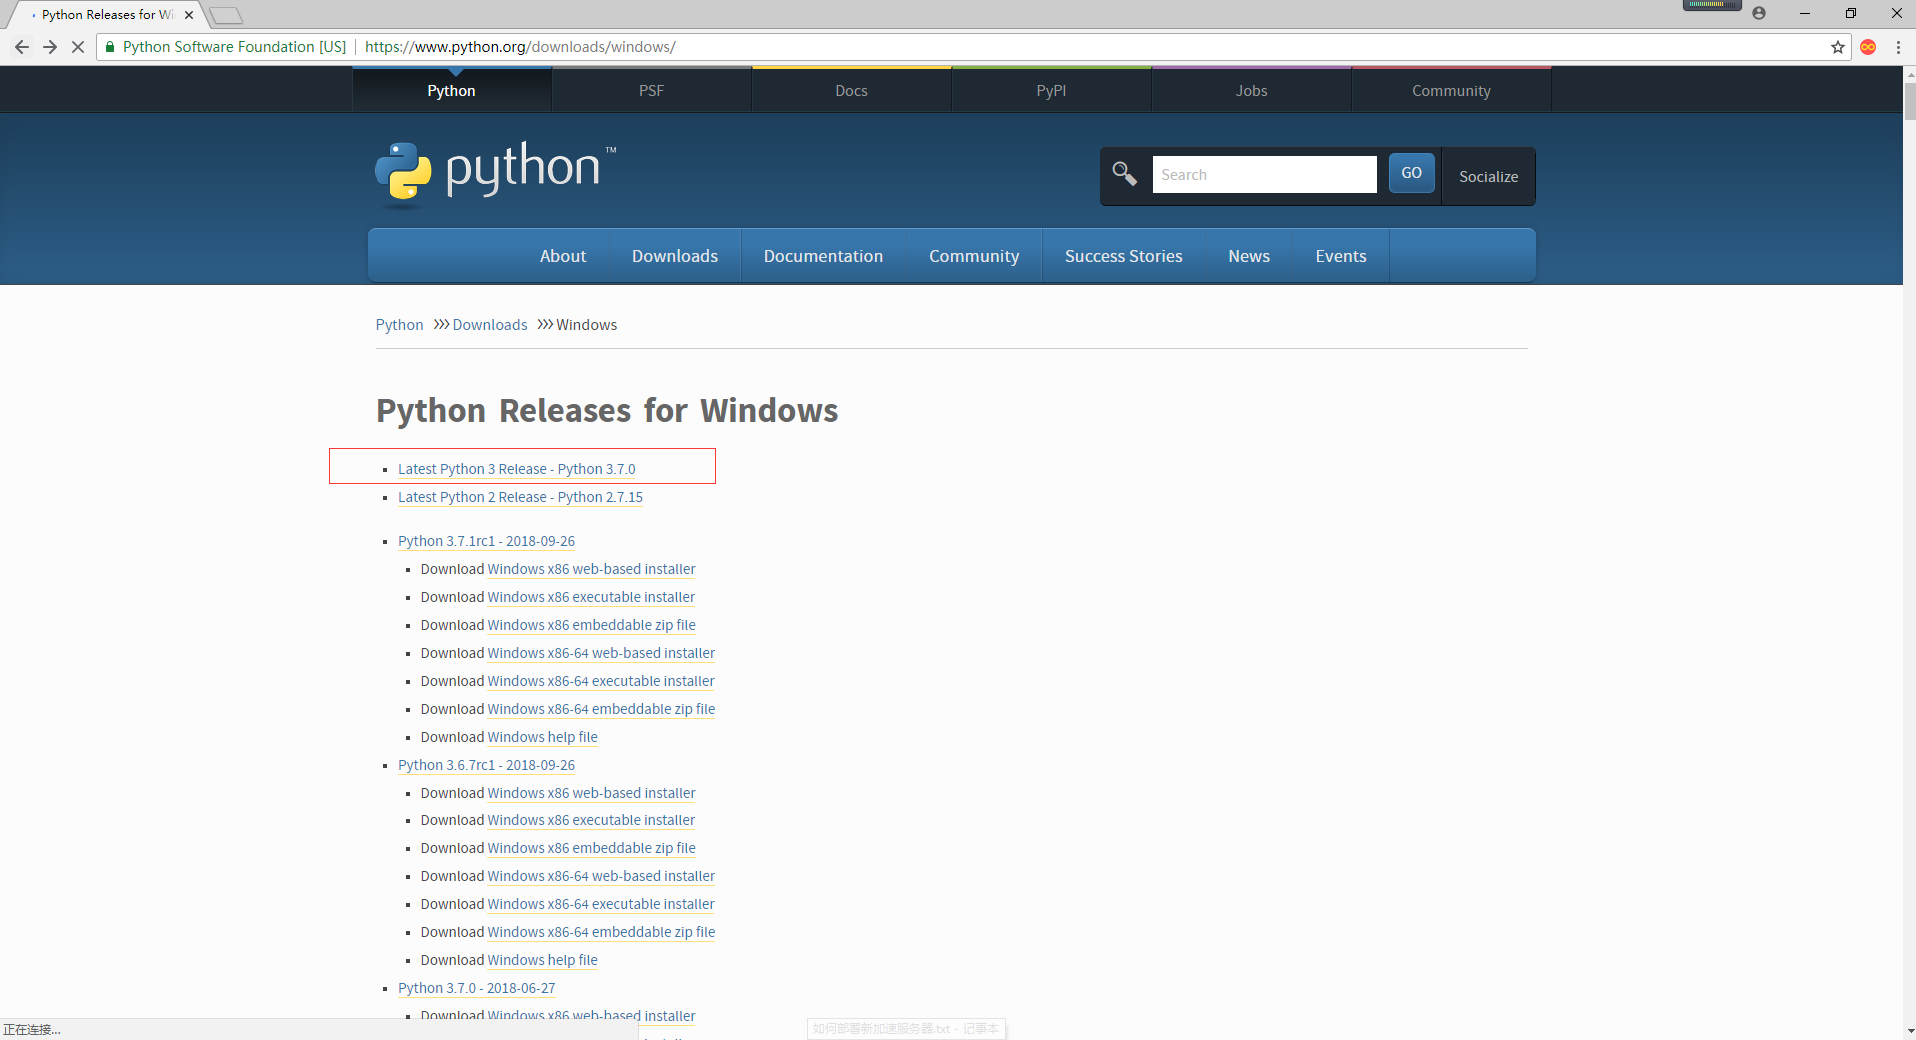Focus the Search input field
This screenshot has height=1040, width=1916.
click(x=1264, y=174)
